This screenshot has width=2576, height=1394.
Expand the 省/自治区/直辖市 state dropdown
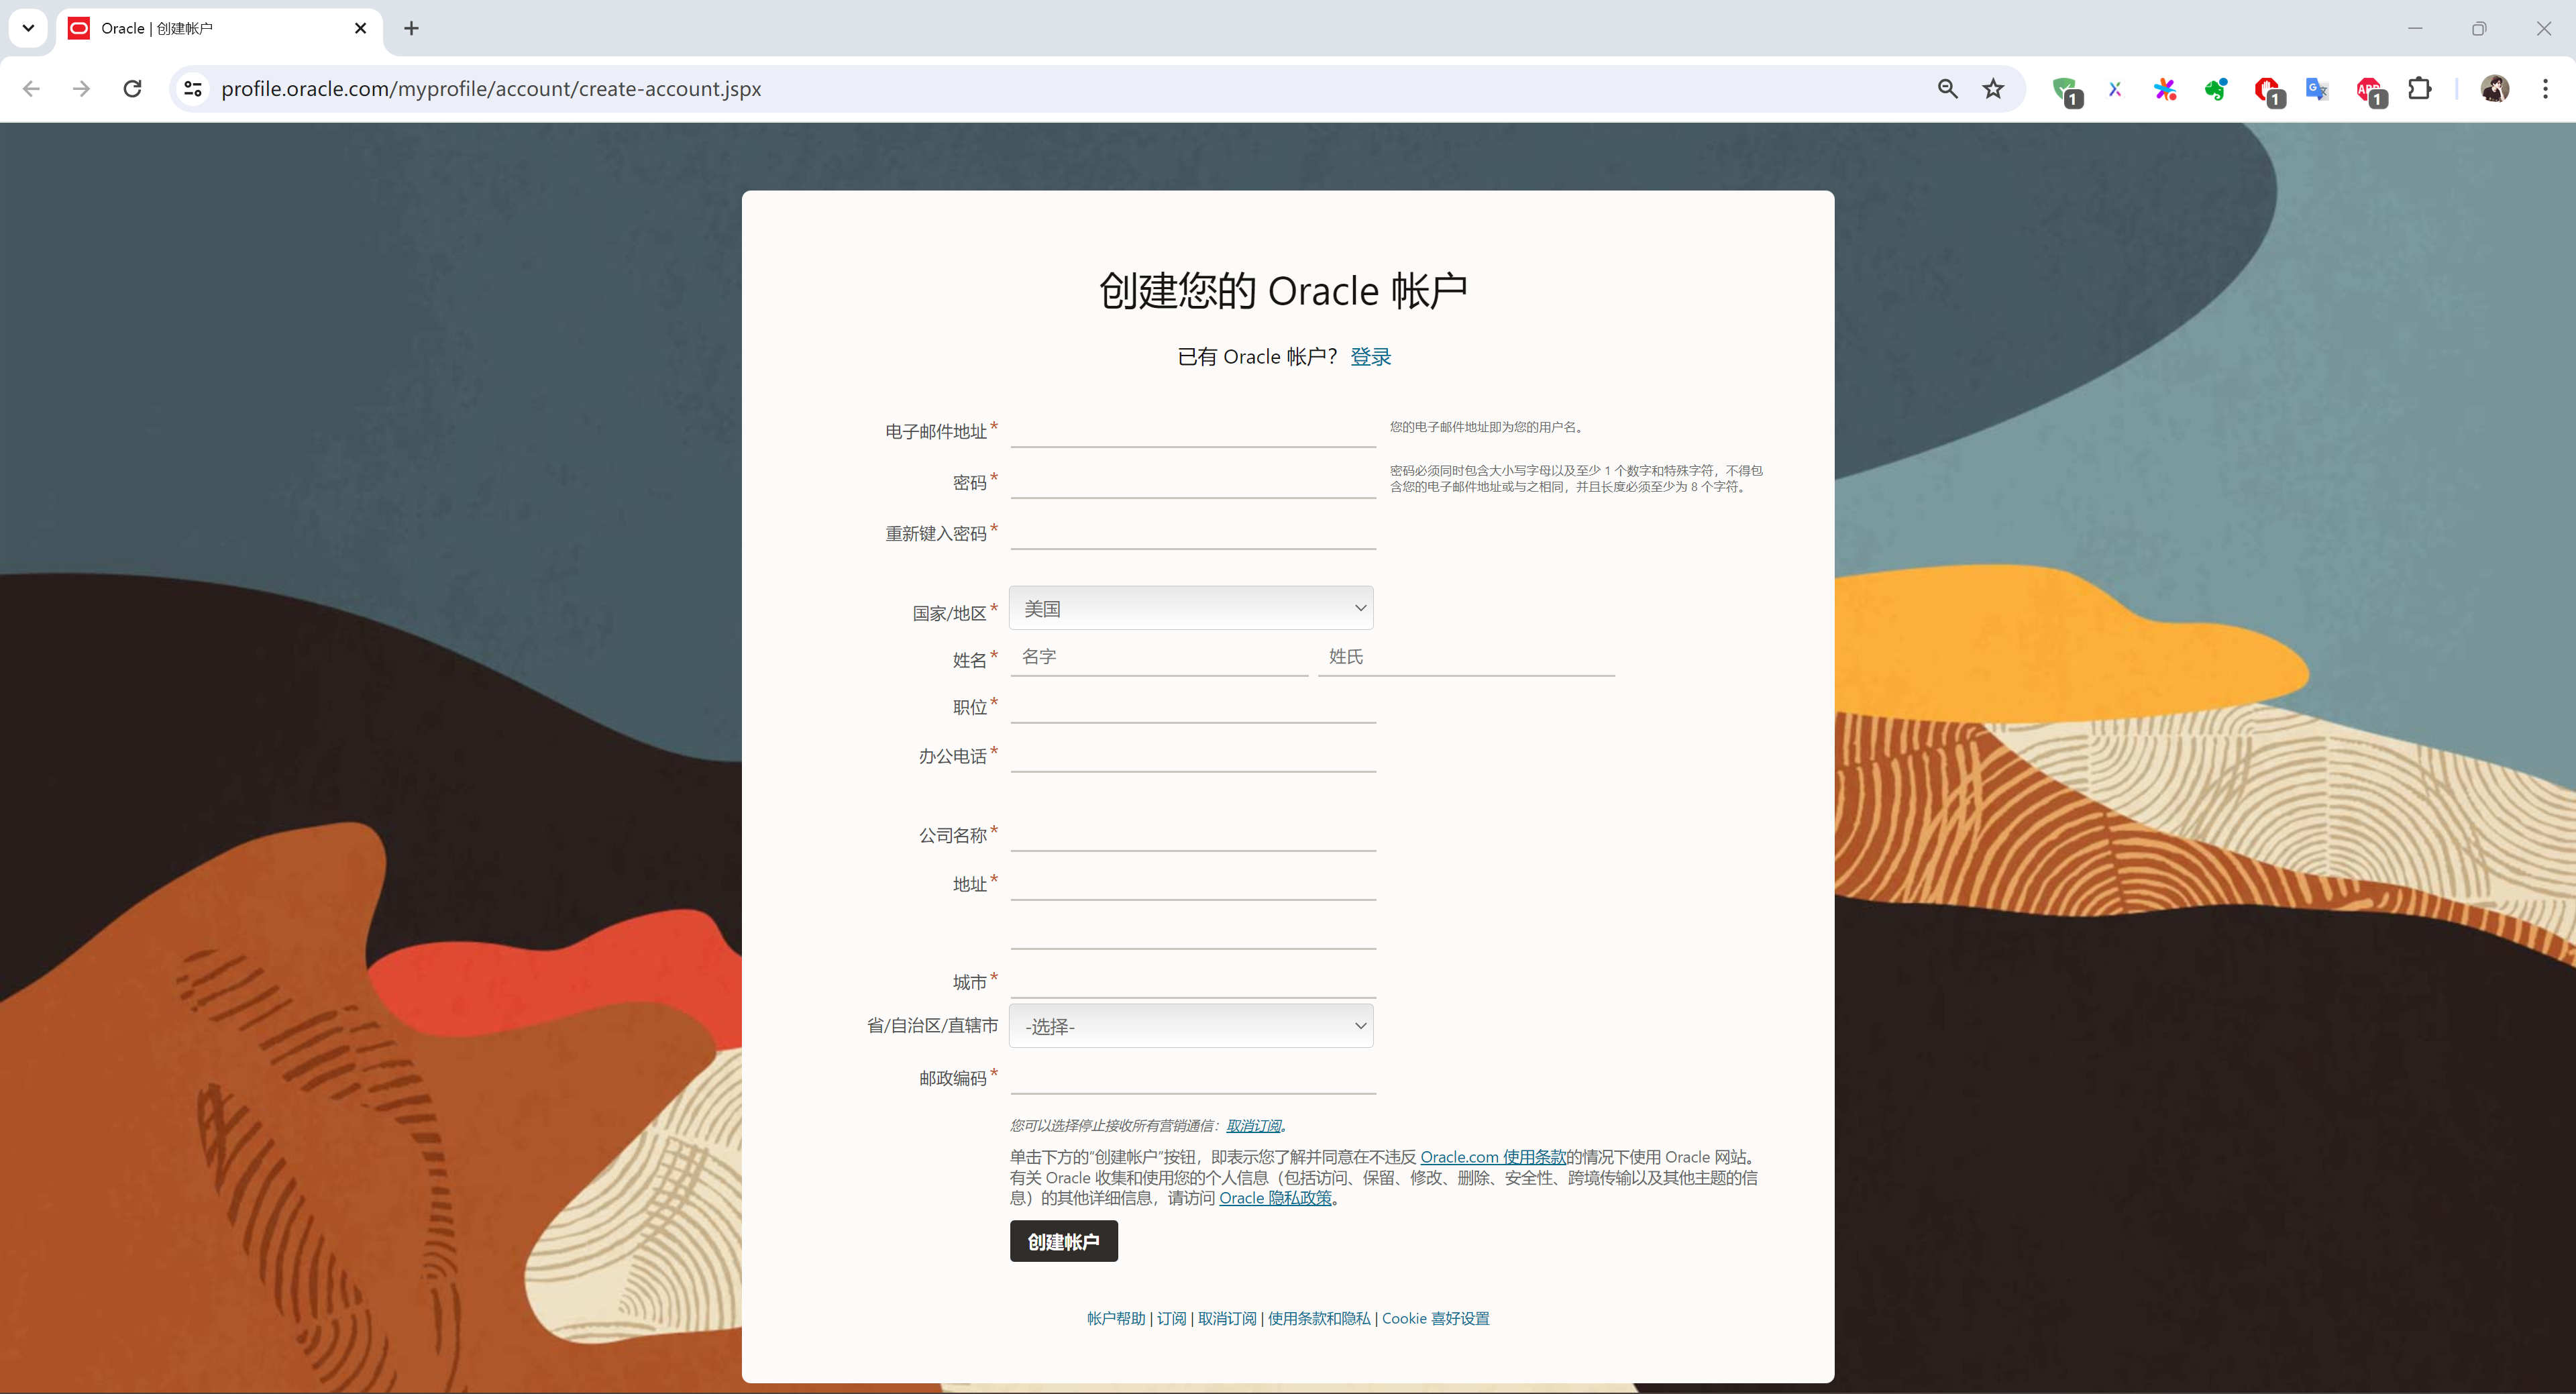click(1190, 1026)
